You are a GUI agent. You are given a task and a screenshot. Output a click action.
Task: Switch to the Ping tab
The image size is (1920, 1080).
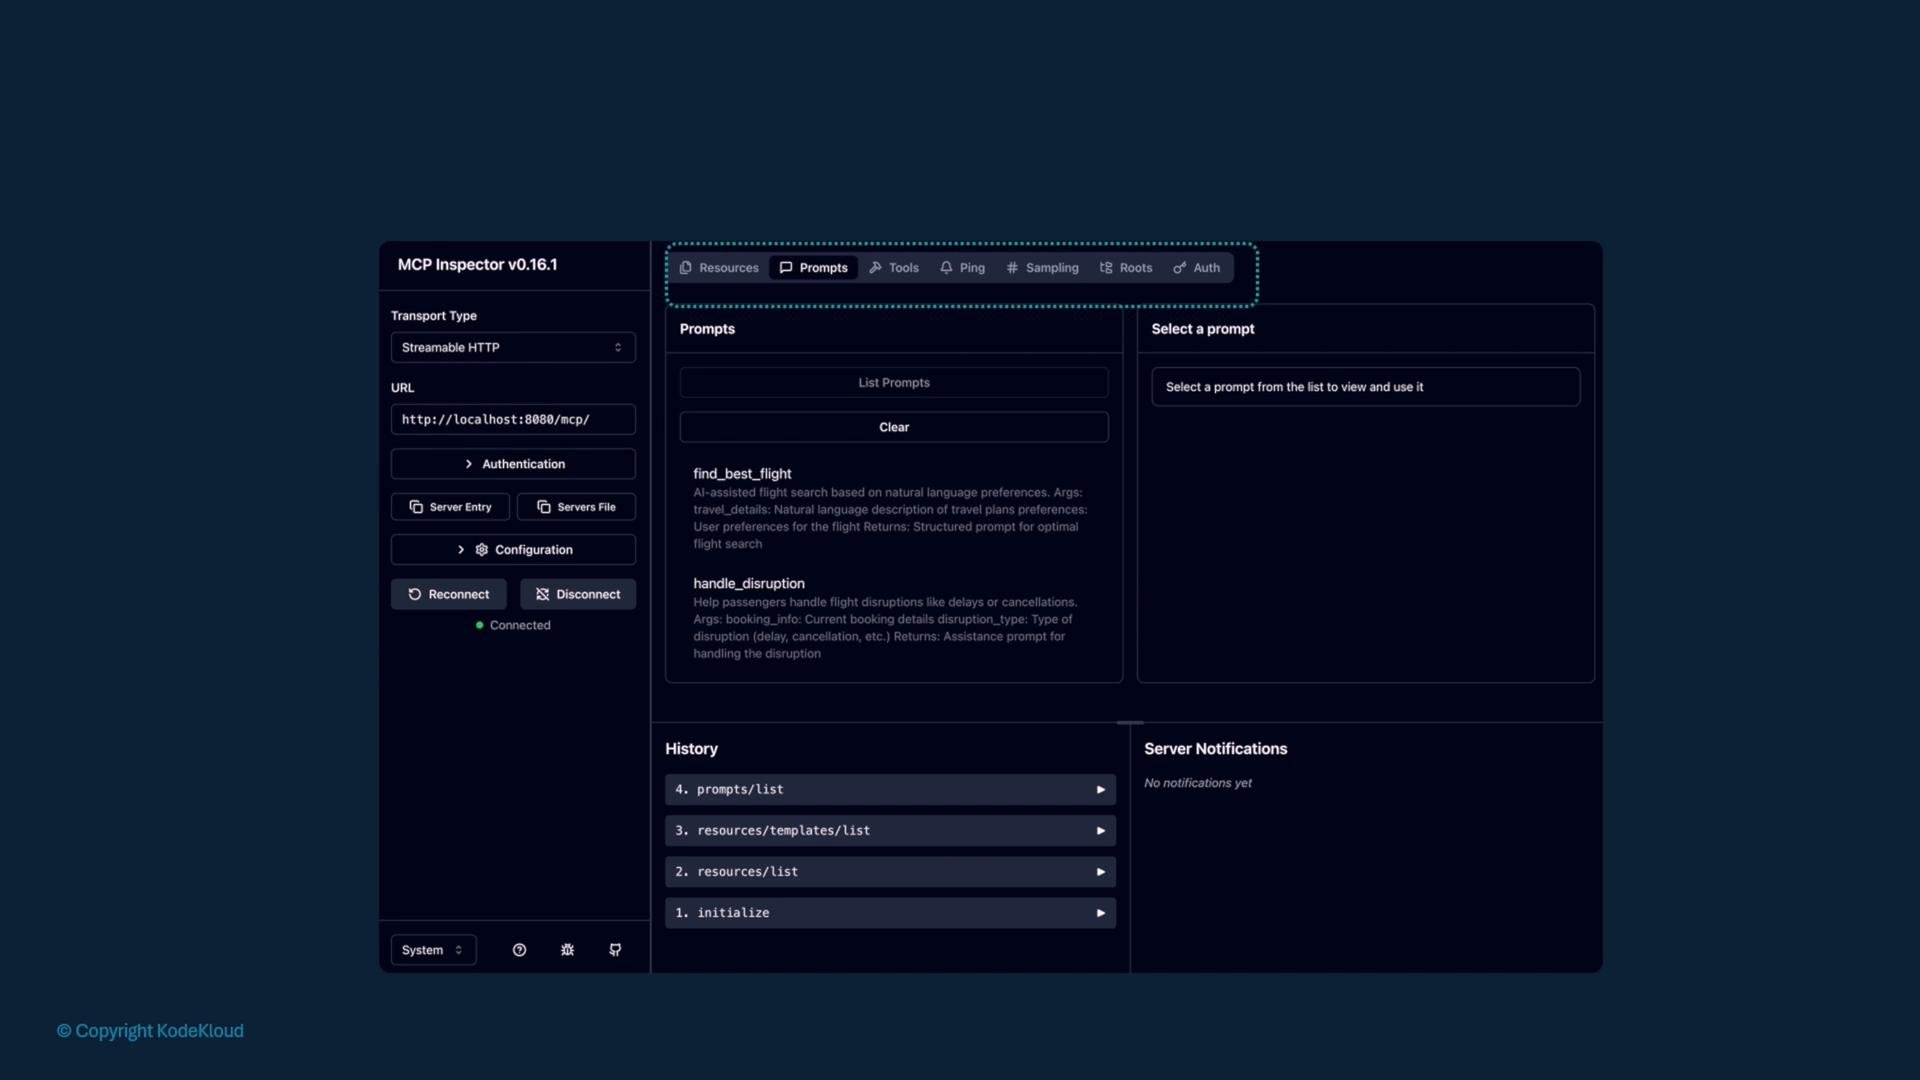(963, 268)
